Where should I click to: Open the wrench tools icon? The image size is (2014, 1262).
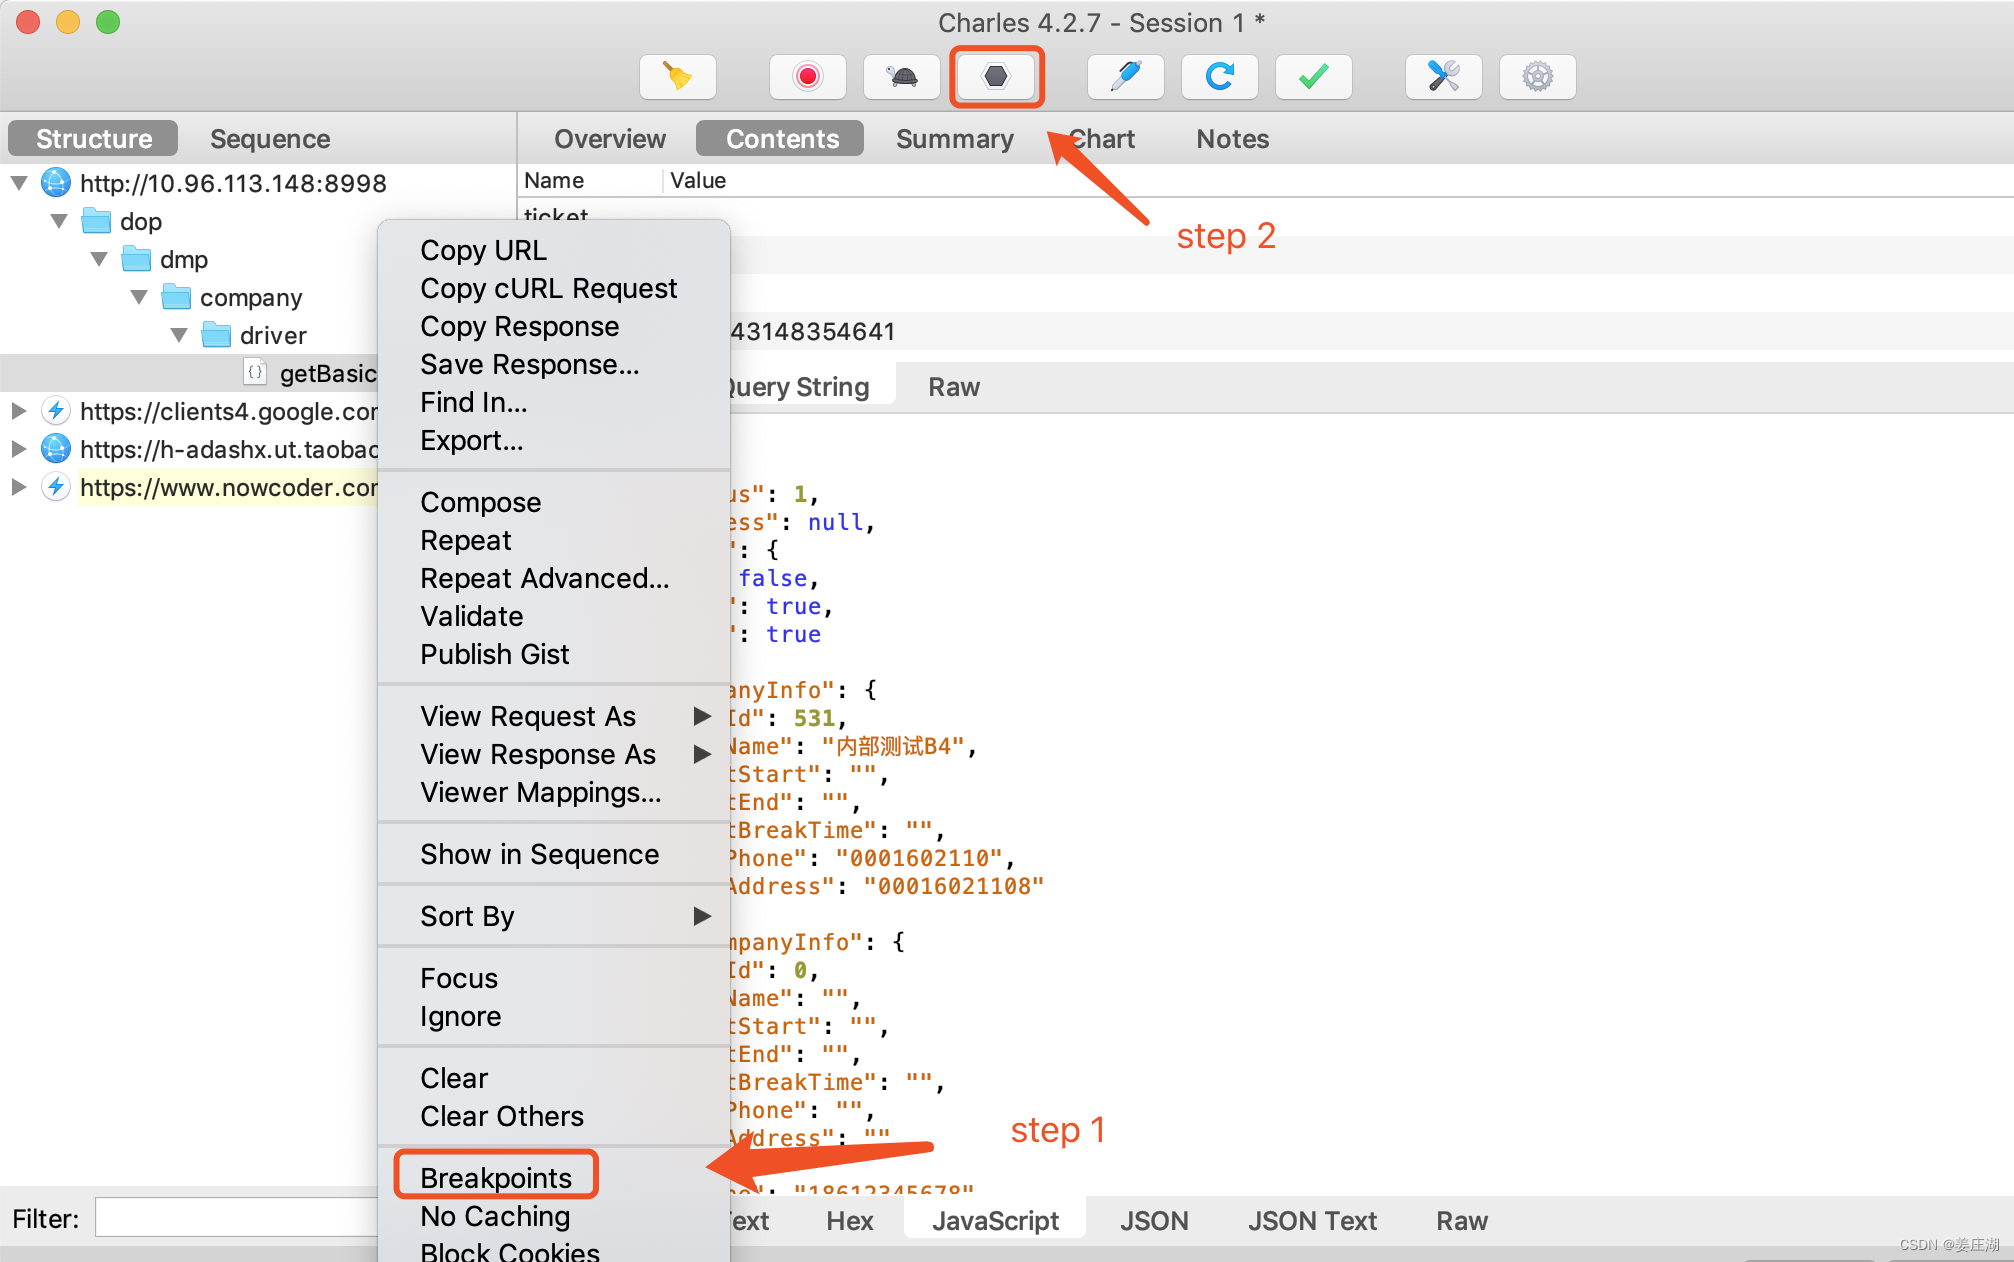[x=1443, y=77]
